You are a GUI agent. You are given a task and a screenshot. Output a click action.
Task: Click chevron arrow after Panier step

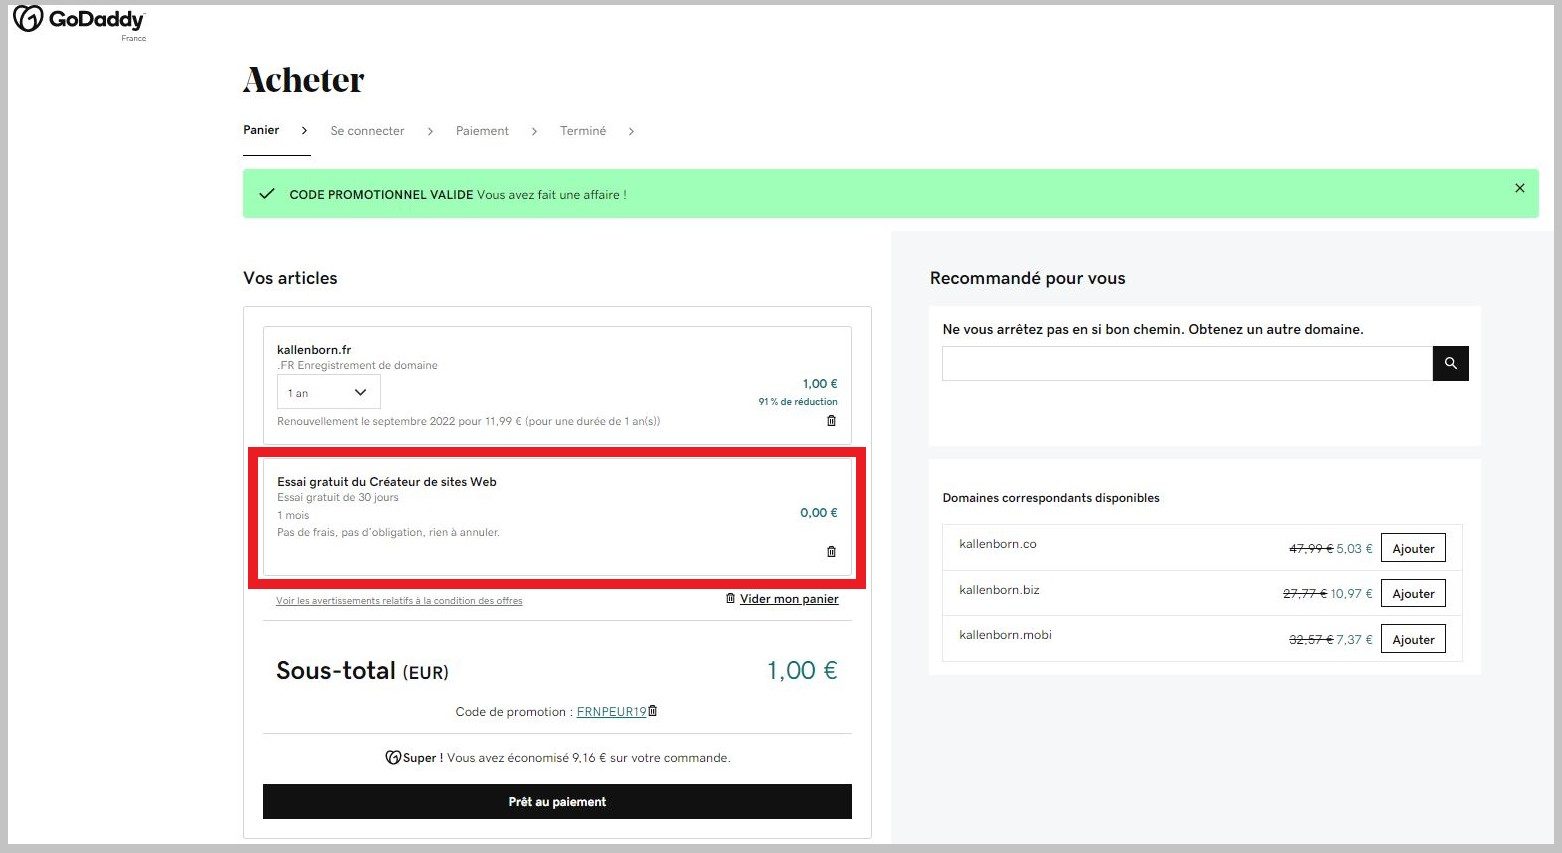click(x=304, y=131)
